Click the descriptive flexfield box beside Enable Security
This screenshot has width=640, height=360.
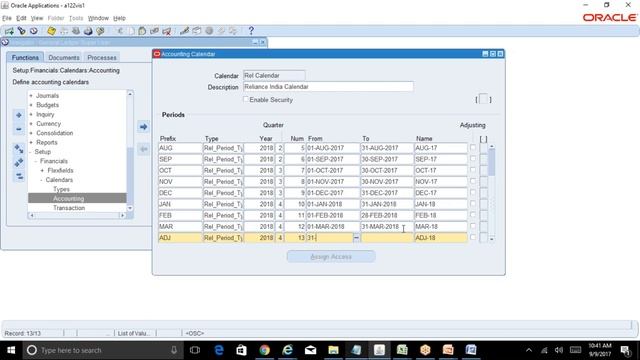tap(483, 99)
